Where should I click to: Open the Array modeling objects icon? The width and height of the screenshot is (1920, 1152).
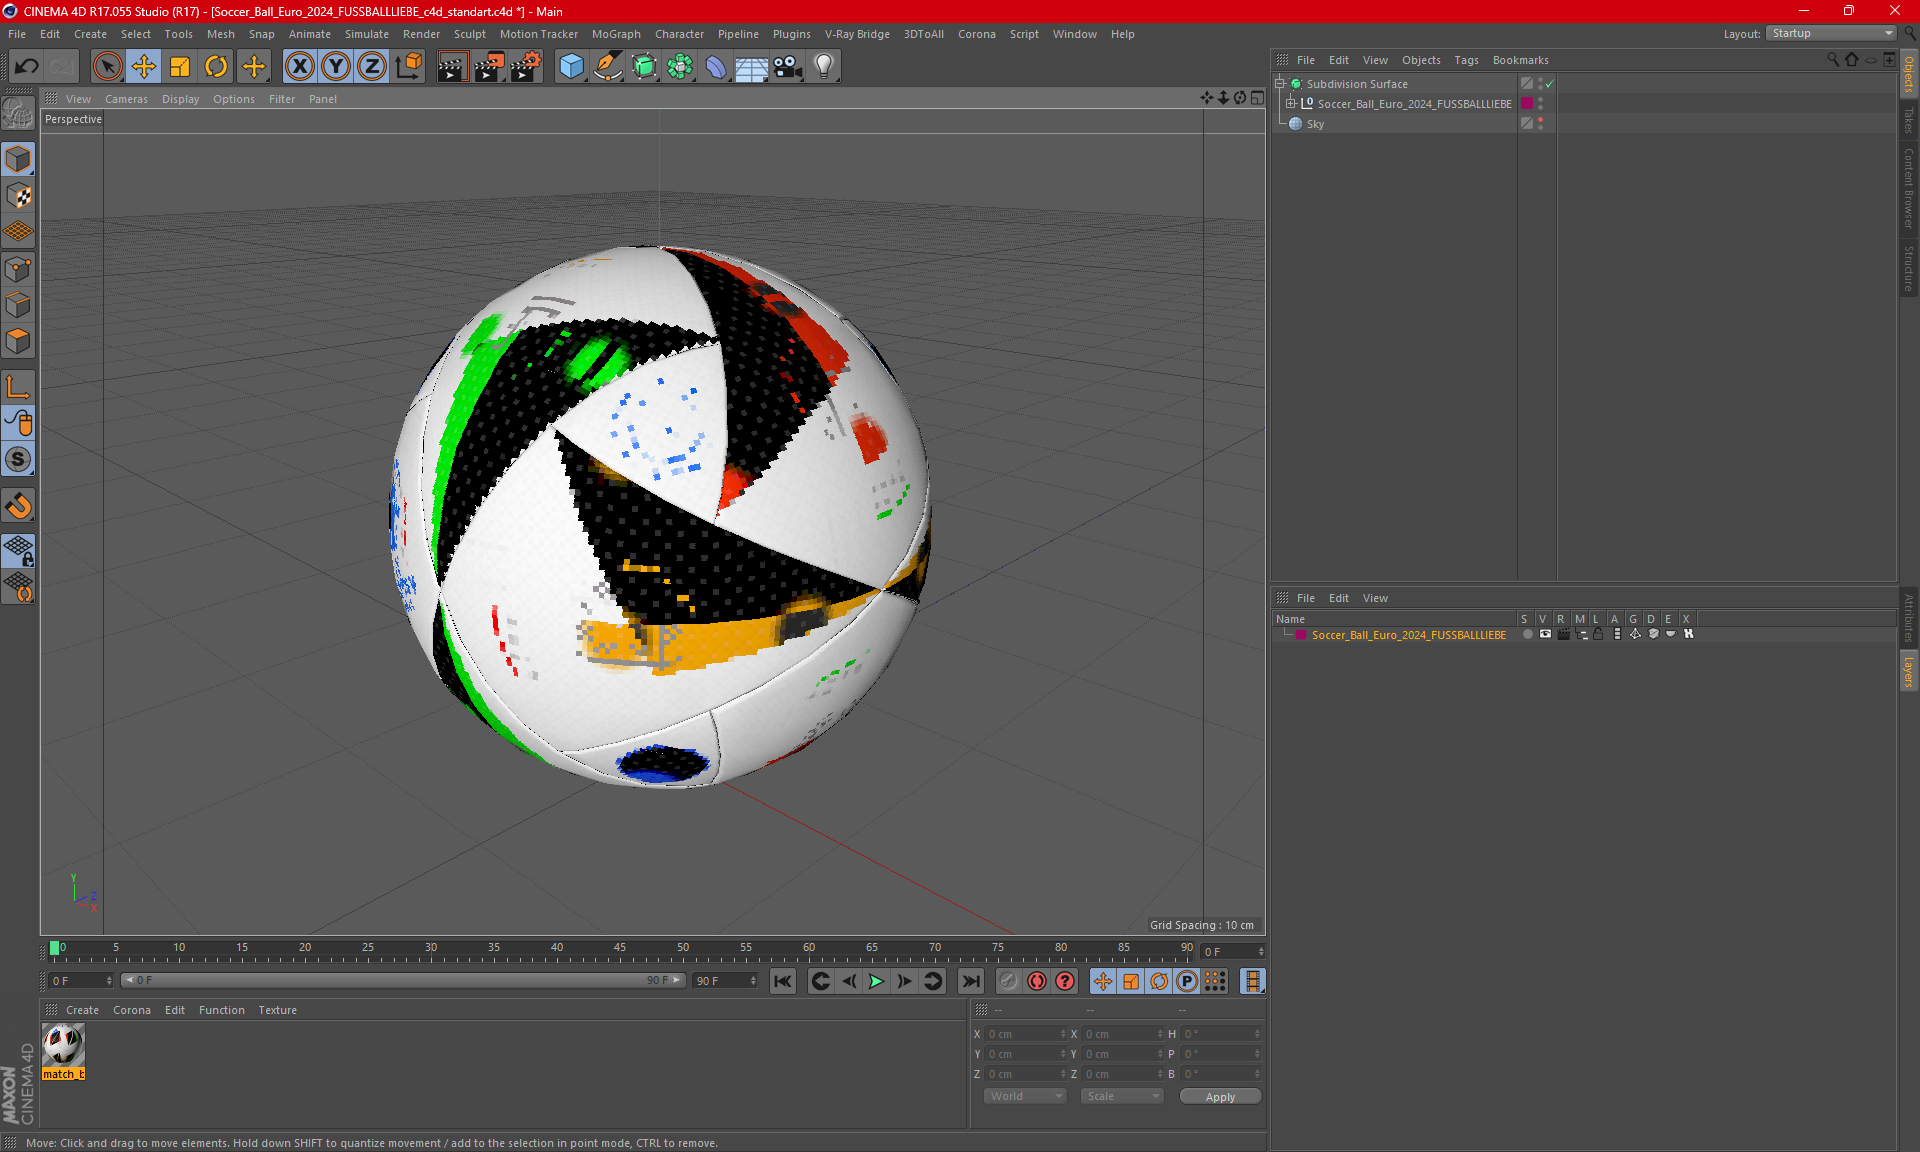point(680,67)
